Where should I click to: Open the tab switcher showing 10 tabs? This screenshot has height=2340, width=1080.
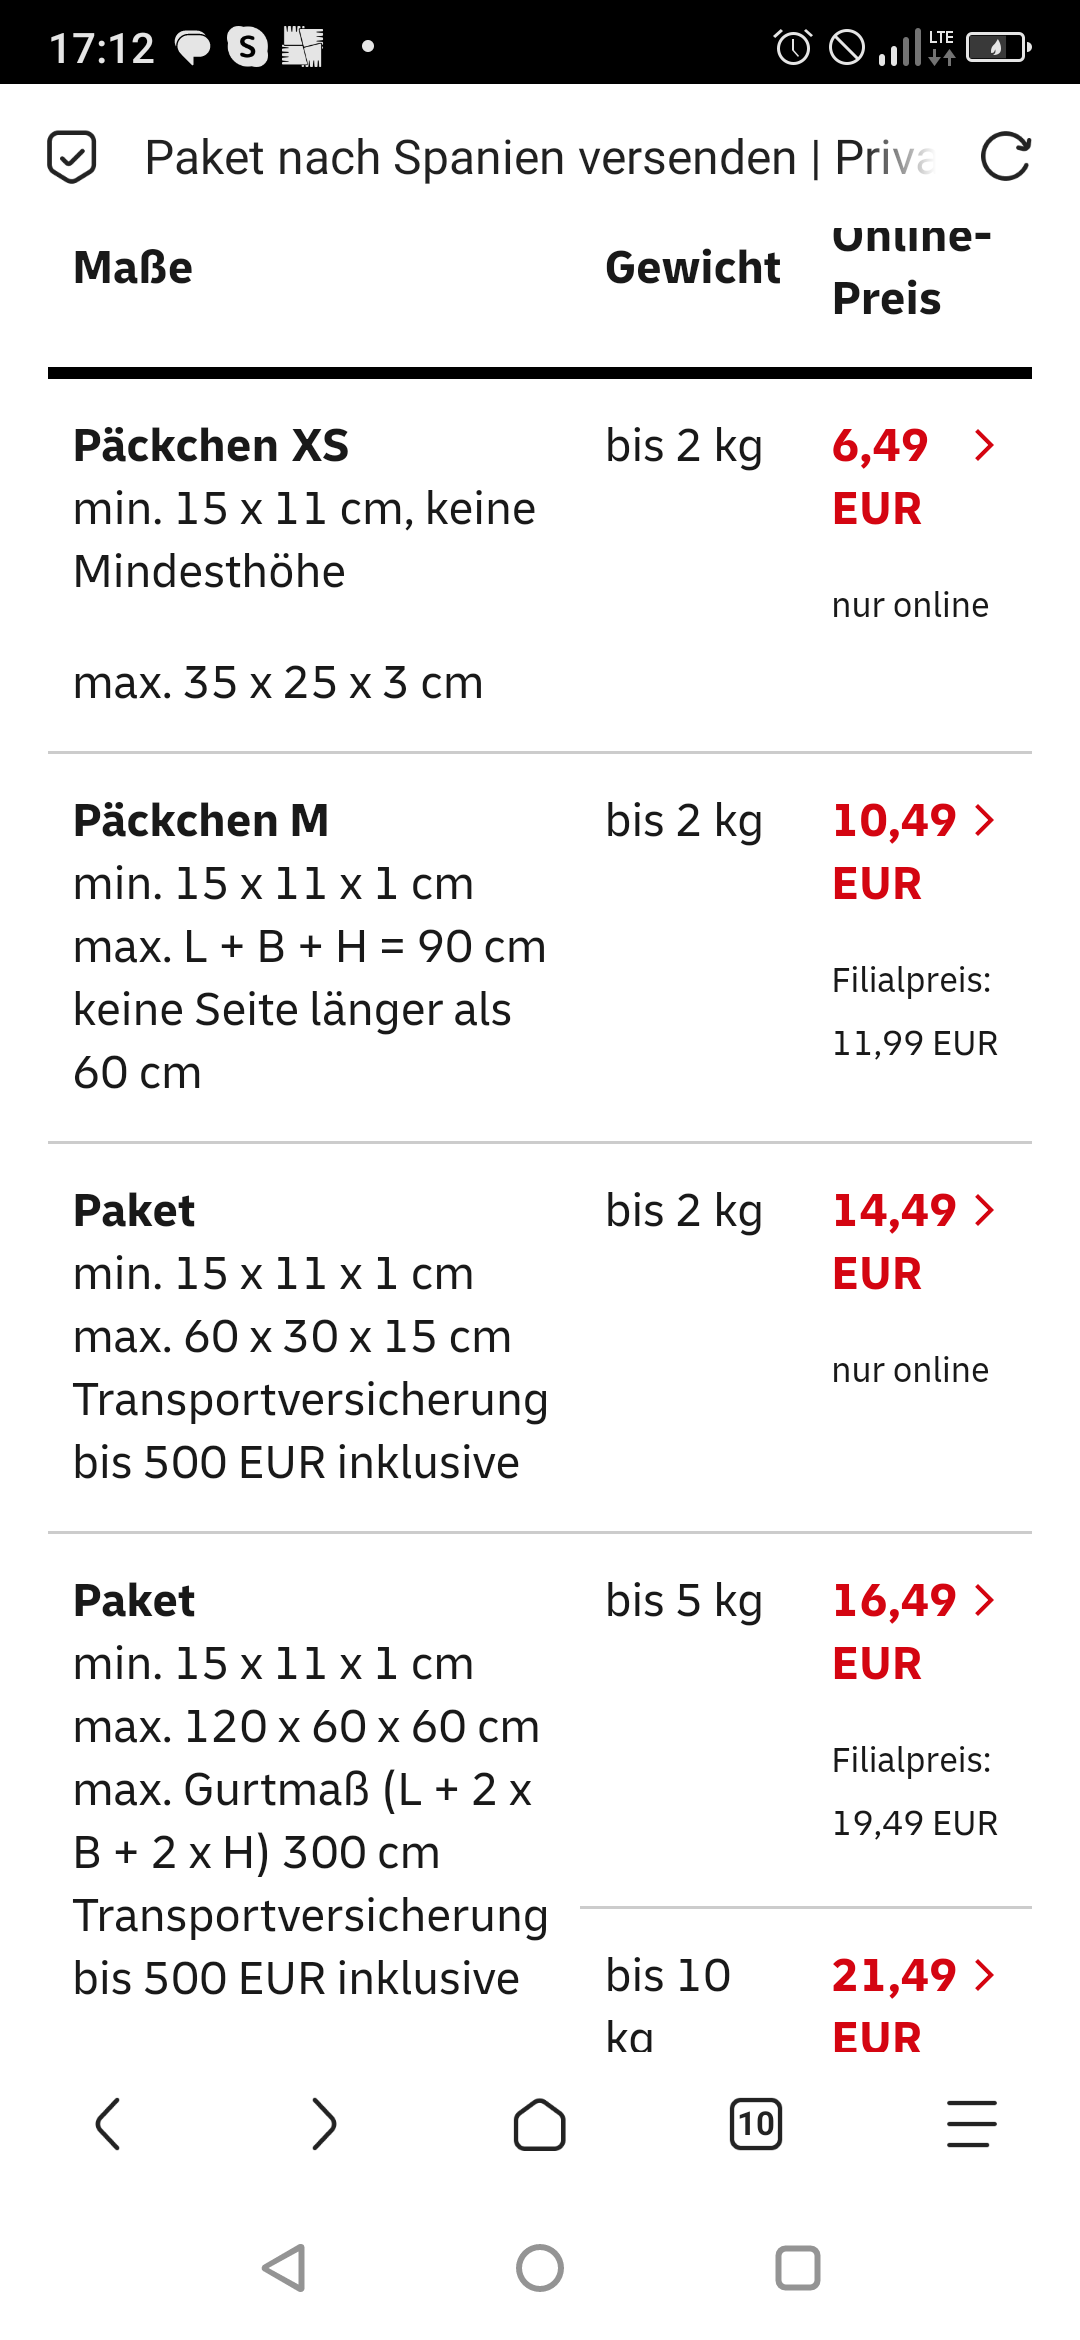[x=756, y=2124]
